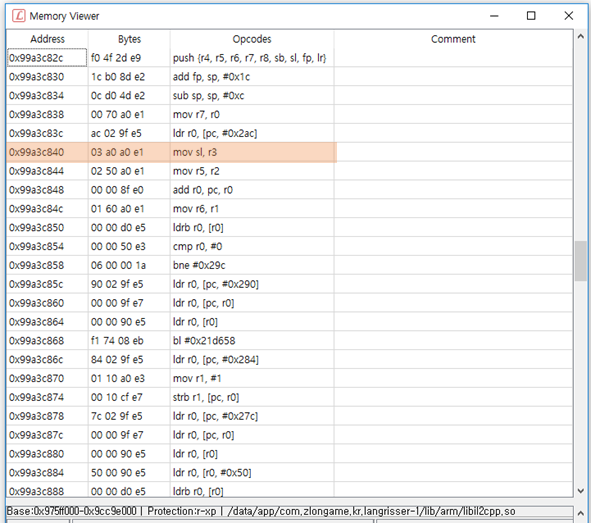Select address 0x99a3c830
591x523 pixels.
37,77
